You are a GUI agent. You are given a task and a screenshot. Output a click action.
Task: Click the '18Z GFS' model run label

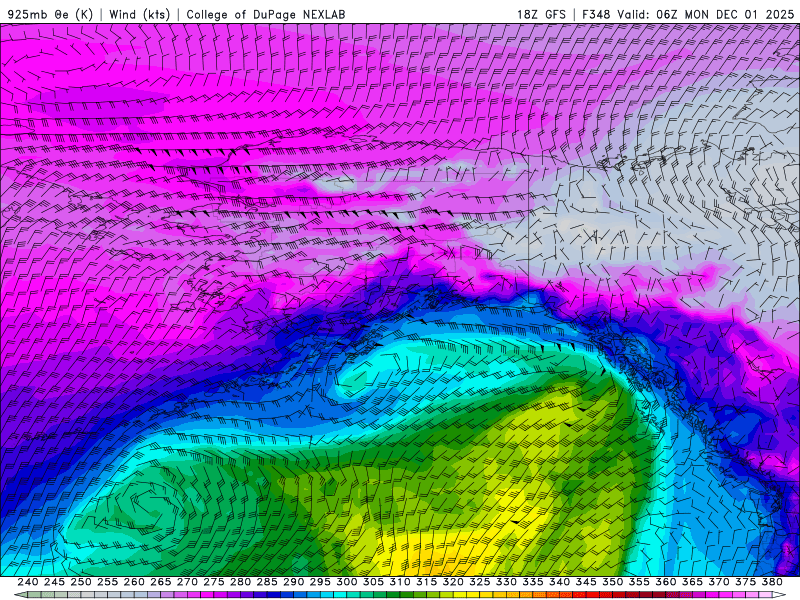tap(541, 14)
